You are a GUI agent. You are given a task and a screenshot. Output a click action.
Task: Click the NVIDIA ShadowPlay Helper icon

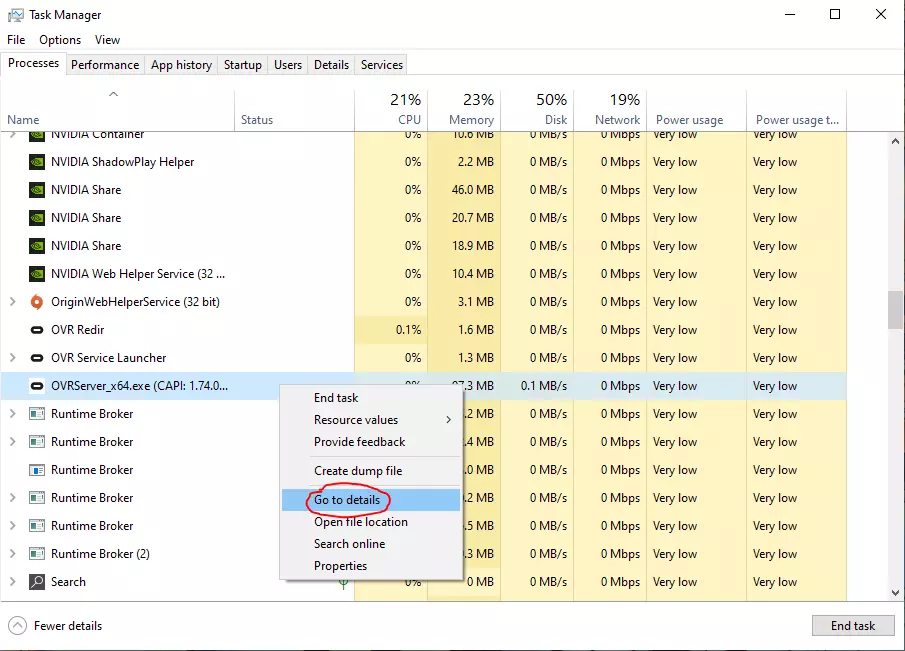coord(37,162)
